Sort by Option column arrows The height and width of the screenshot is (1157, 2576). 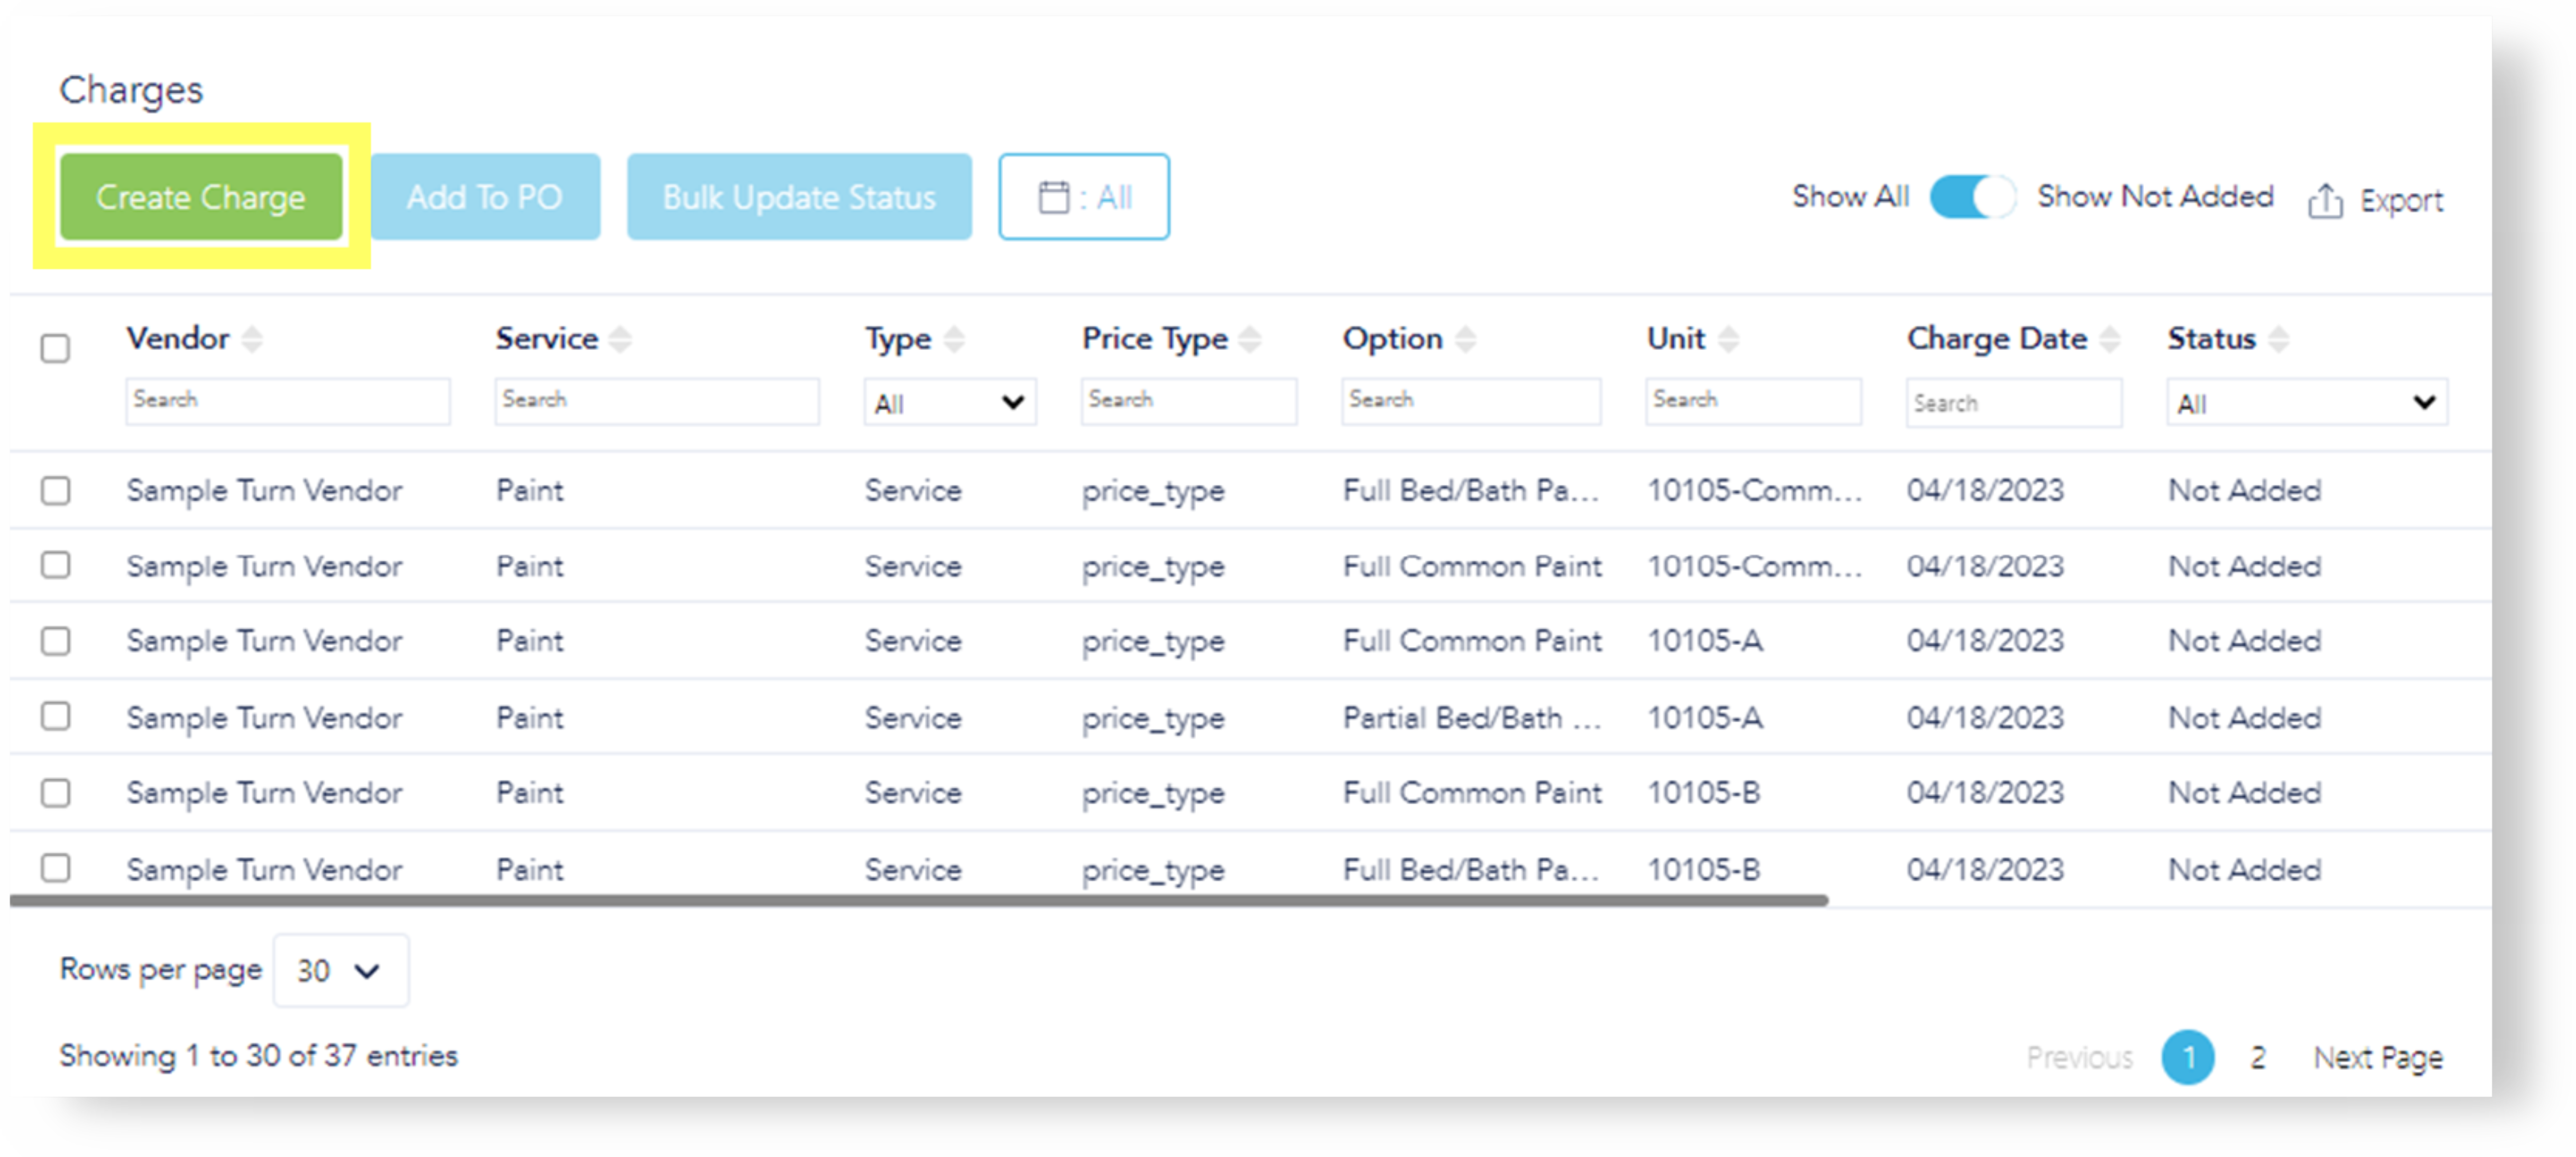pos(1465,339)
